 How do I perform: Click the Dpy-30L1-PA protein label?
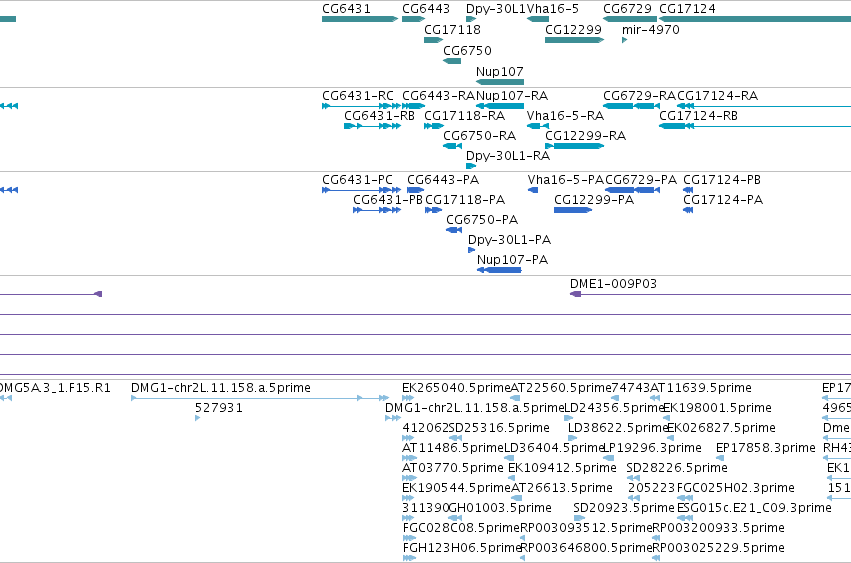pyautogui.click(x=509, y=240)
